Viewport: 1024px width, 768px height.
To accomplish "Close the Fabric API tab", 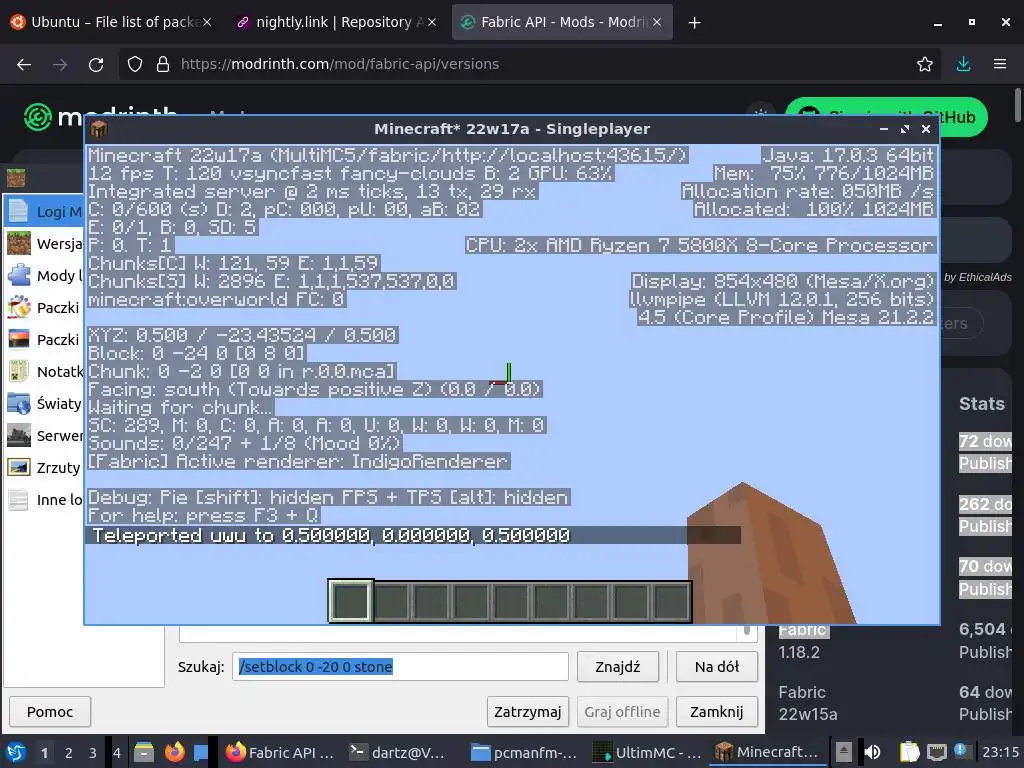I will (x=657, y=22).
